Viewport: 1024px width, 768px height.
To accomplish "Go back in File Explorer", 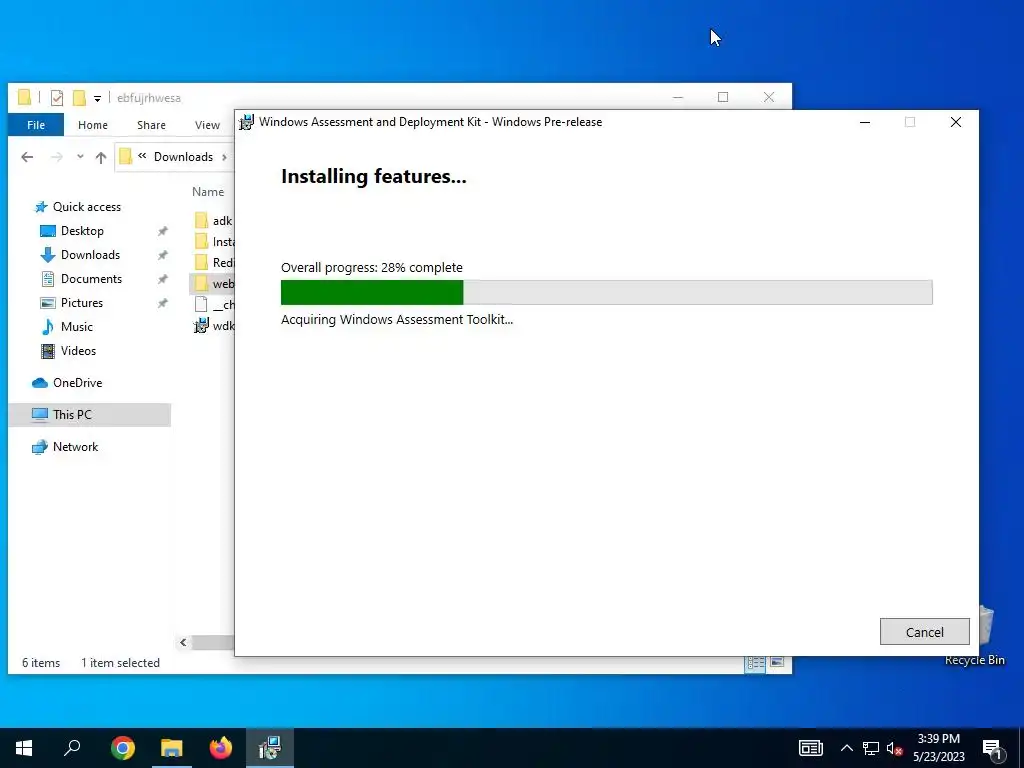I will [27, 157].
